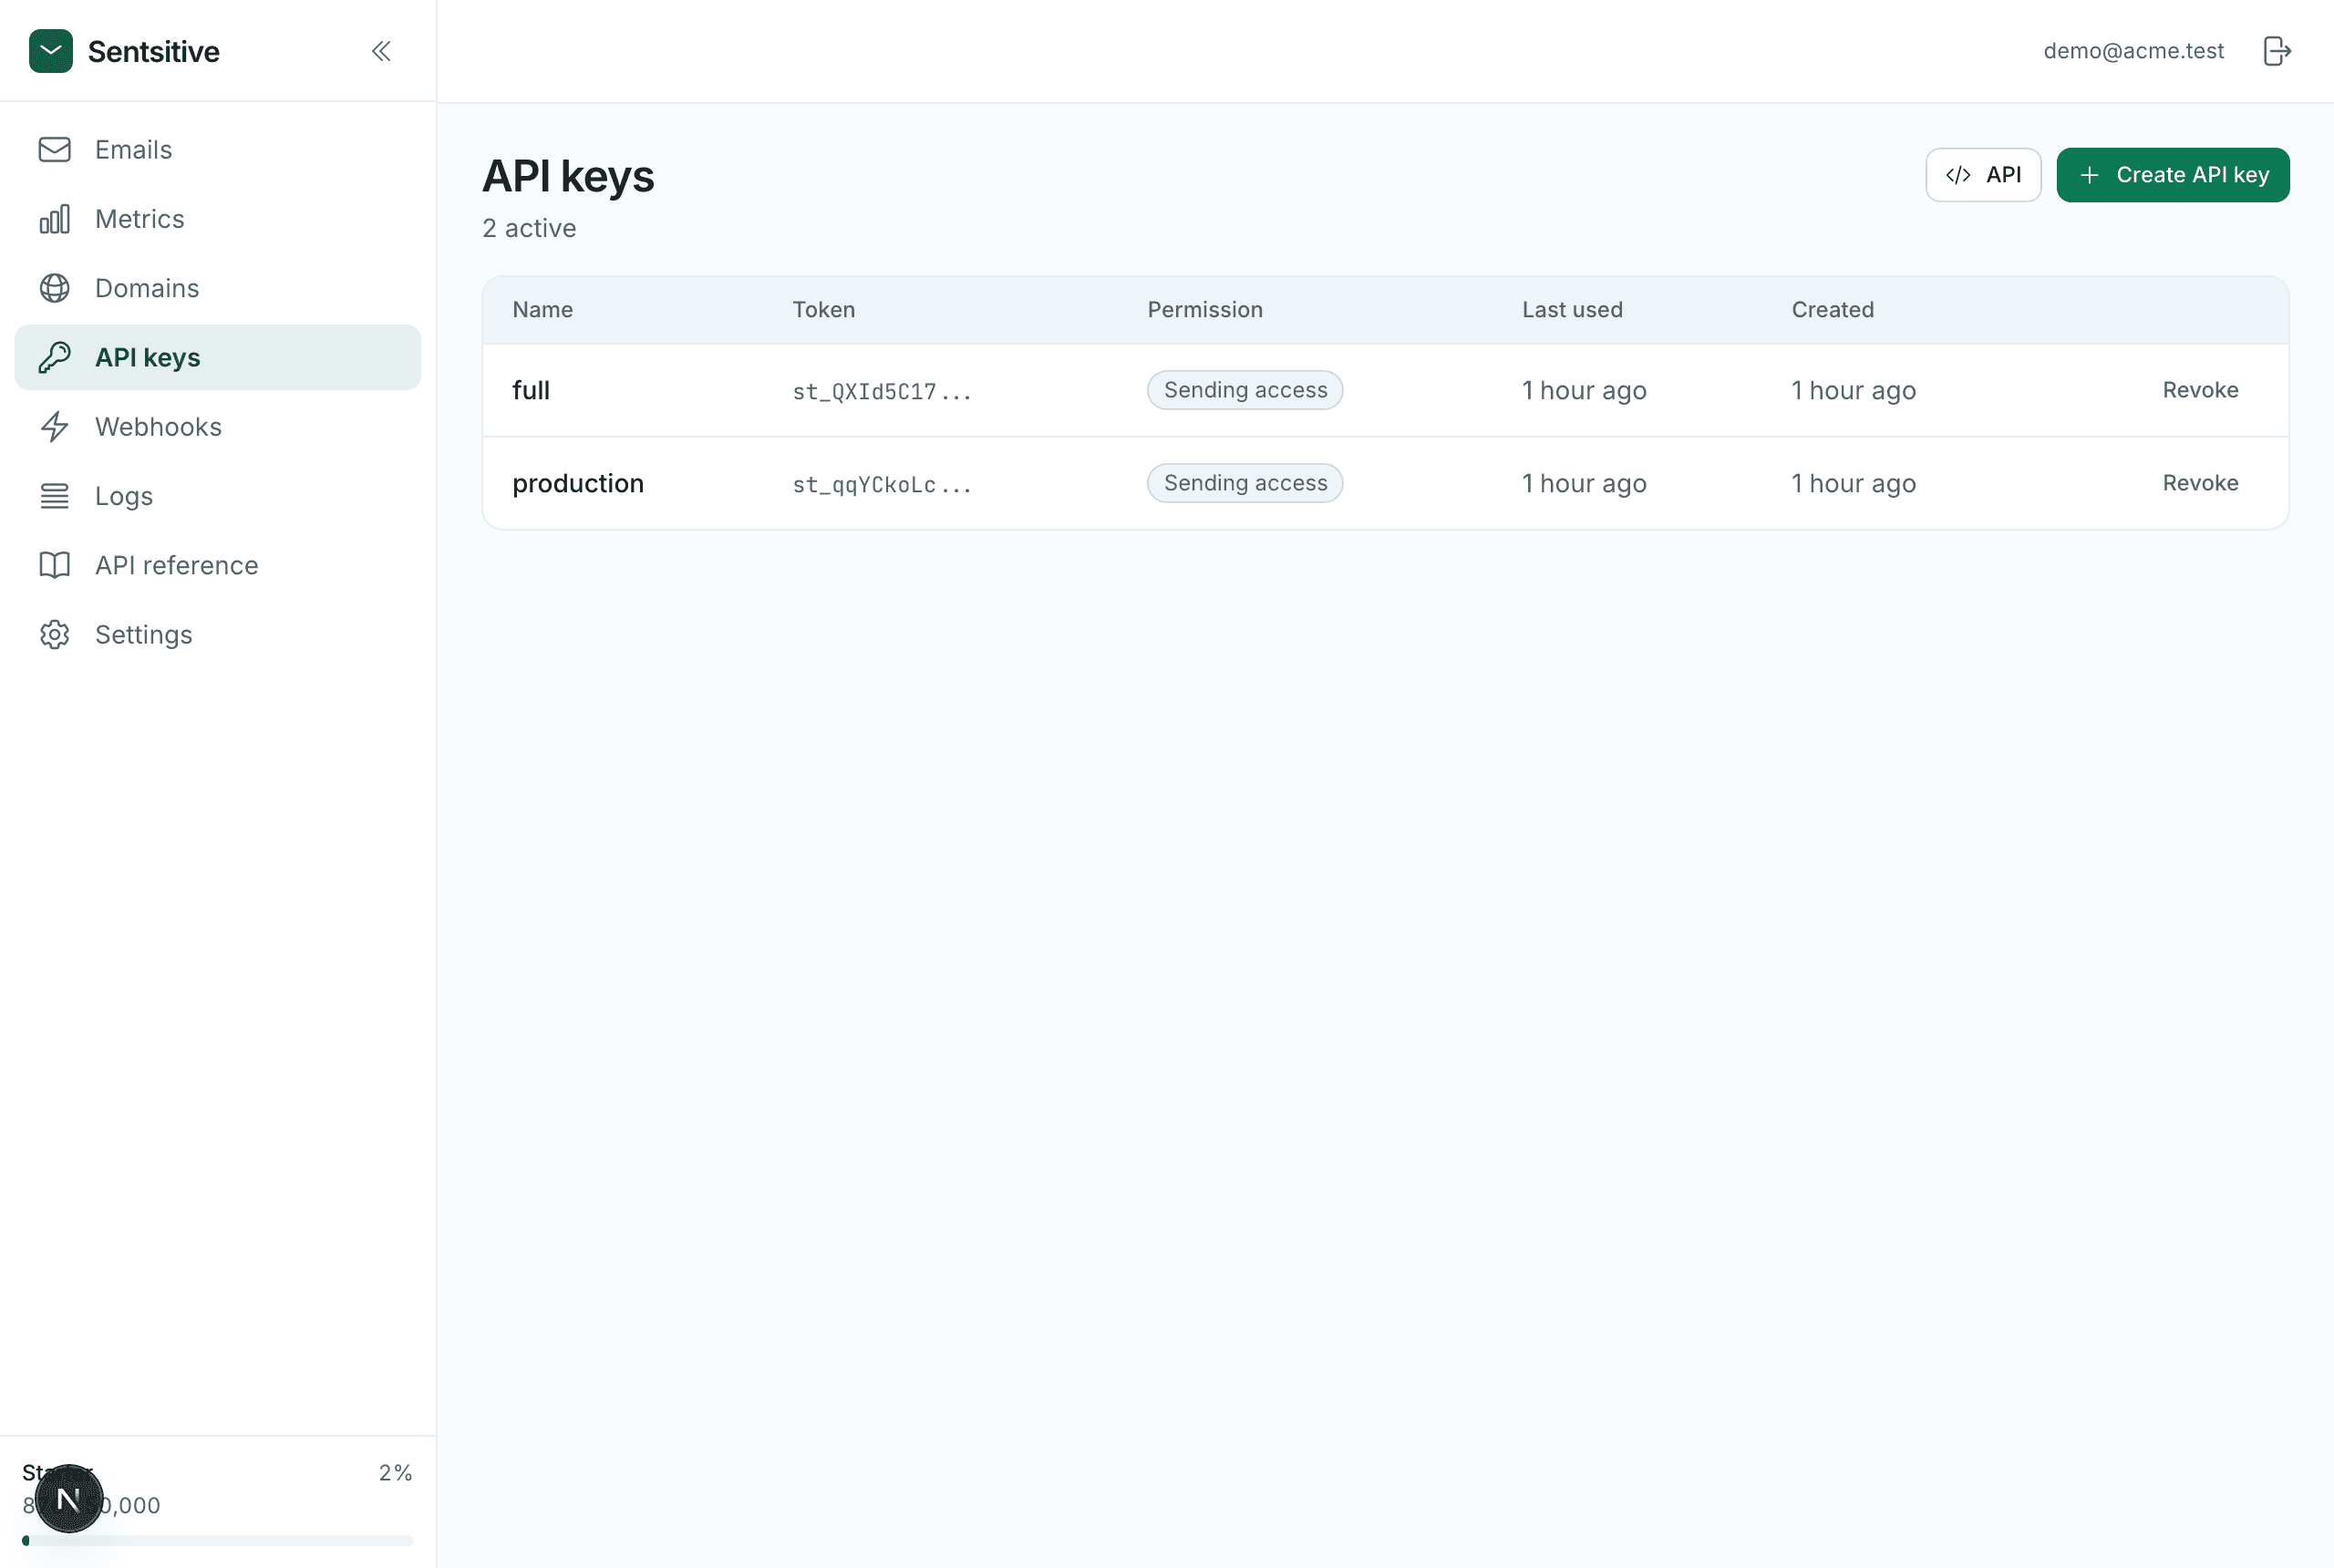
Task: Click the Token column header
Action: 824,310
